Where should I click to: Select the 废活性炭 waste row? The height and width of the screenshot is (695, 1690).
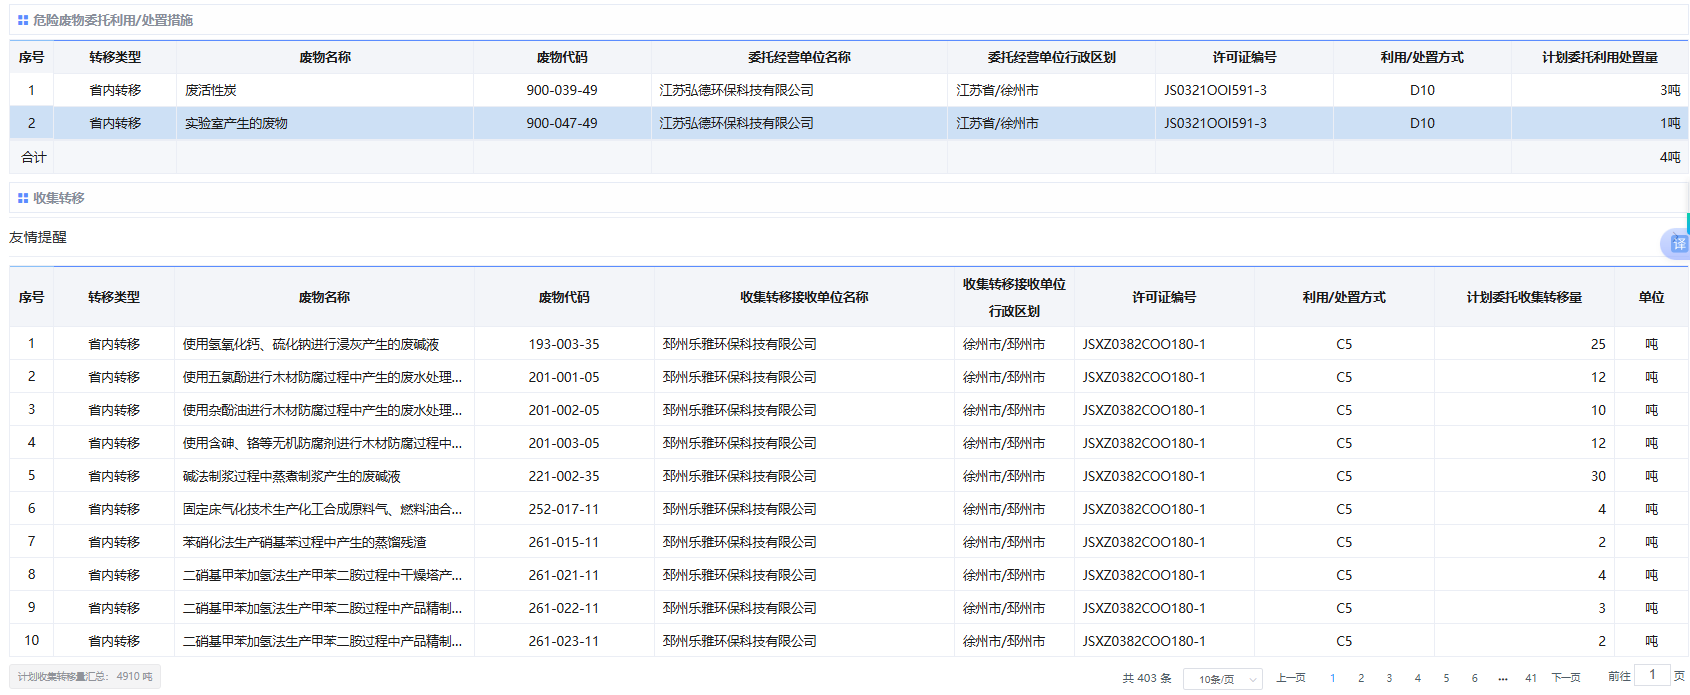coord(211,90)
